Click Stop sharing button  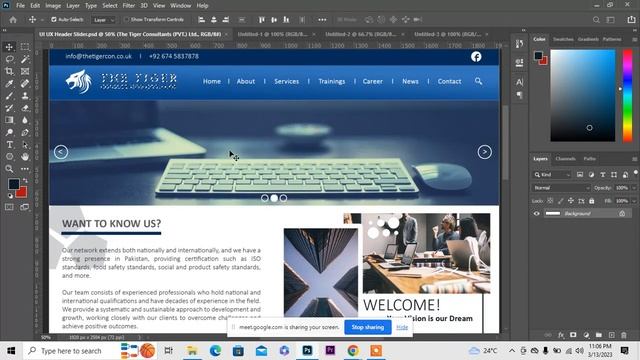tap(368, 327)
